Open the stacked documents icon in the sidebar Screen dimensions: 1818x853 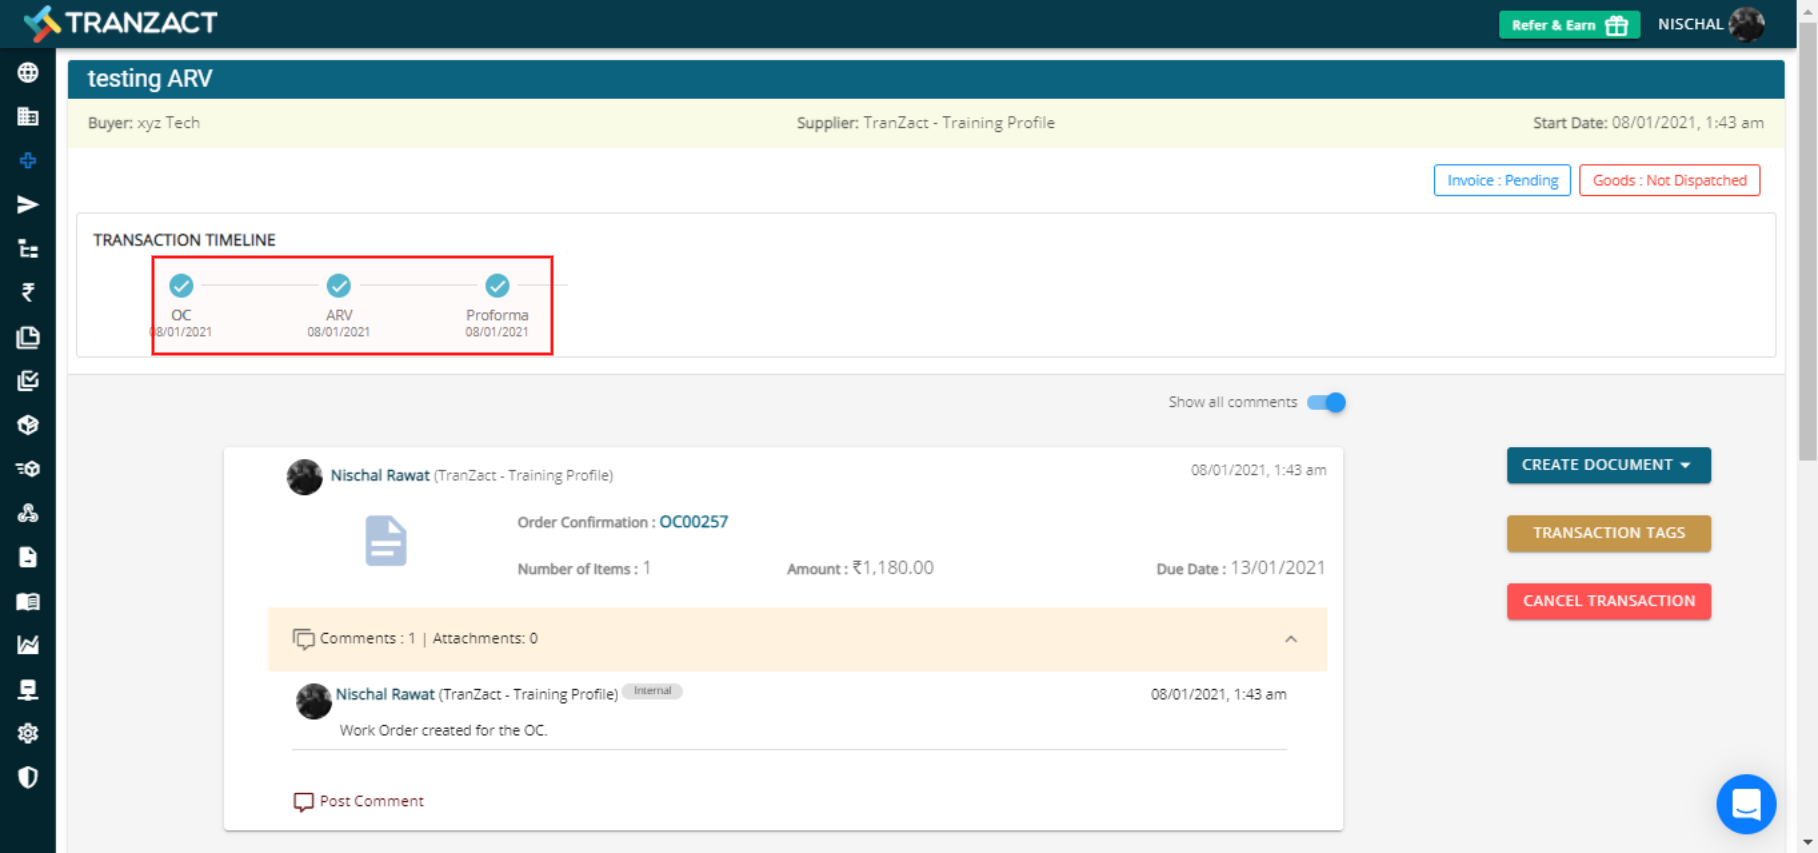28,337
